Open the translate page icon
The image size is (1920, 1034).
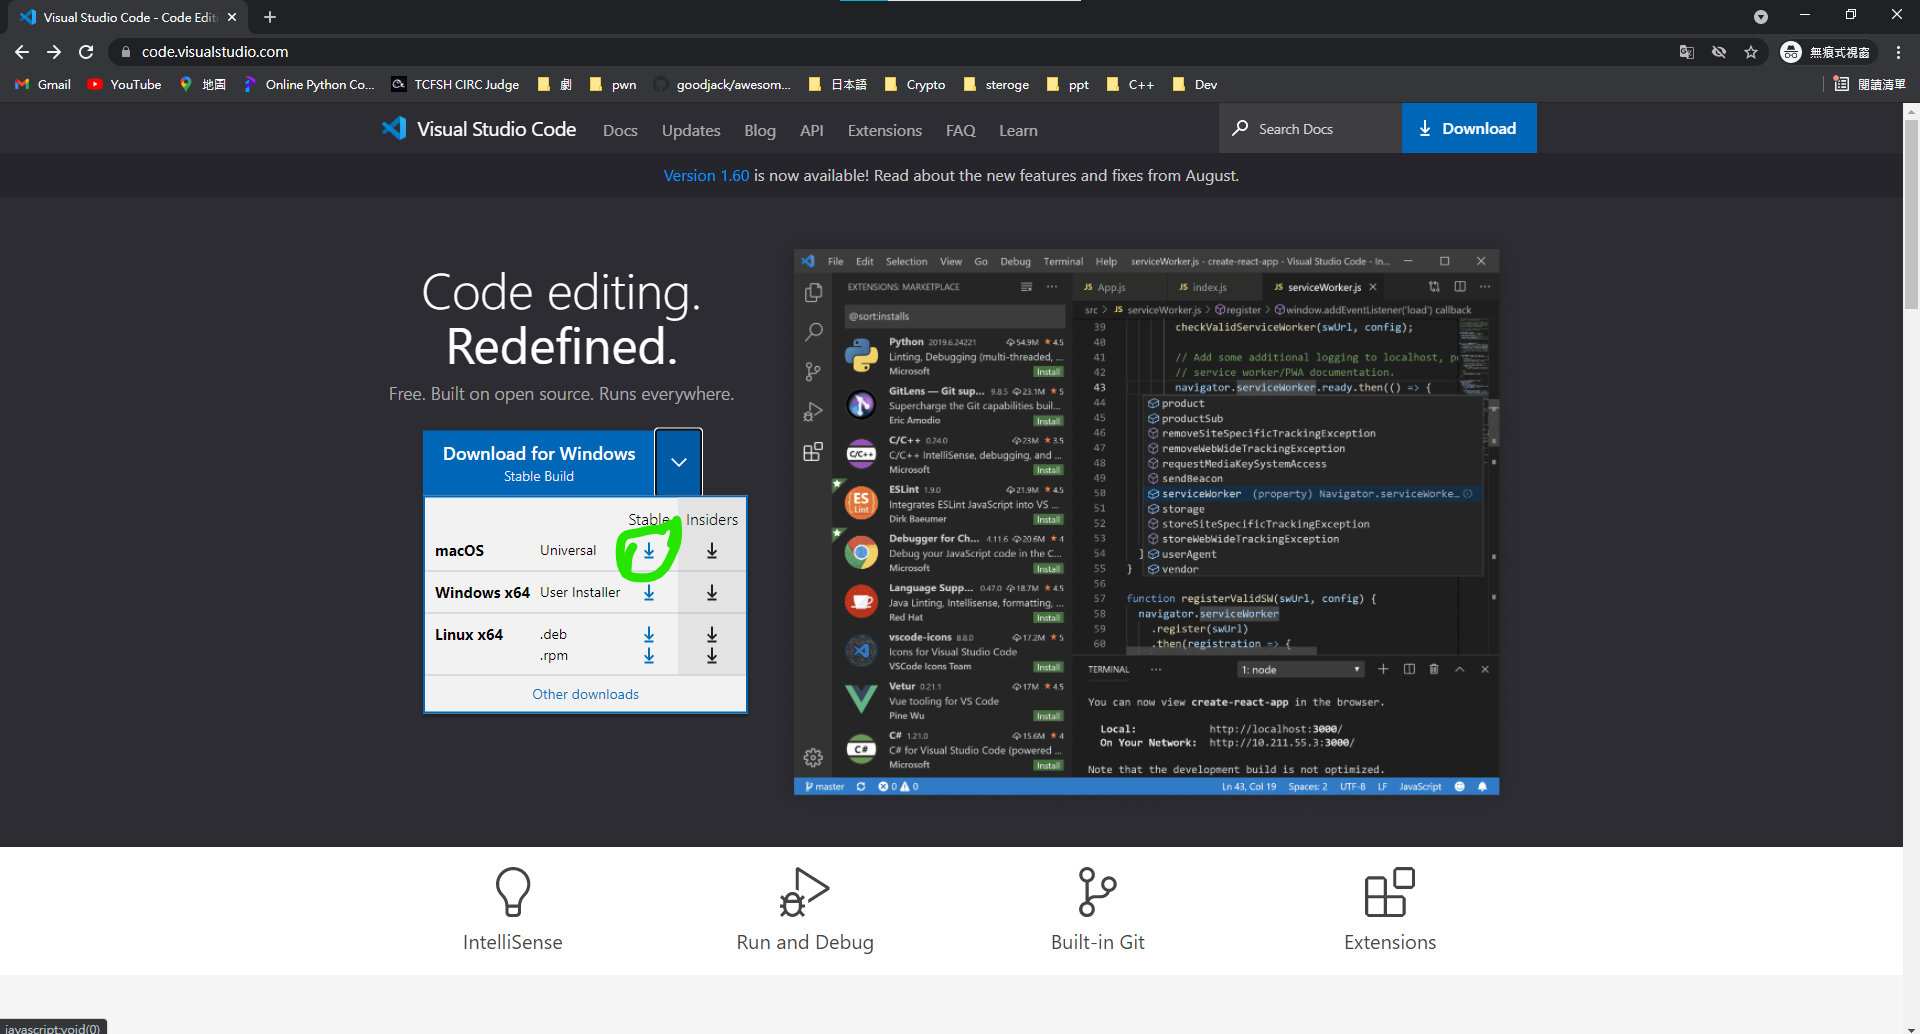pyautogui.click(x=1687, y=52)
